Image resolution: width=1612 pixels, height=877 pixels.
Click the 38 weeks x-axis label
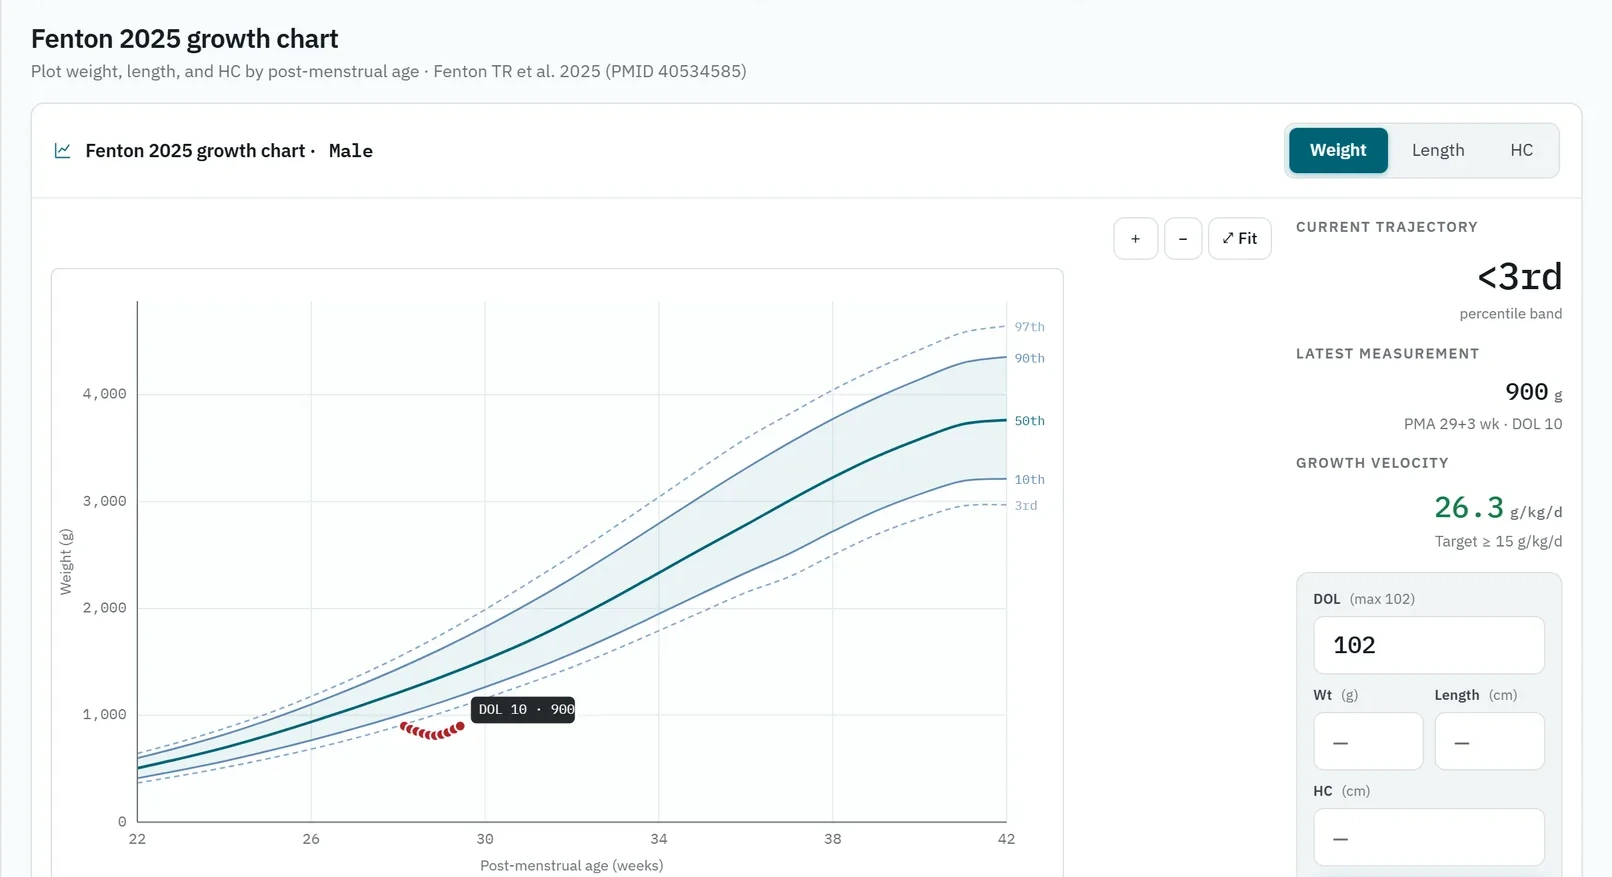[x=833, y=839]
